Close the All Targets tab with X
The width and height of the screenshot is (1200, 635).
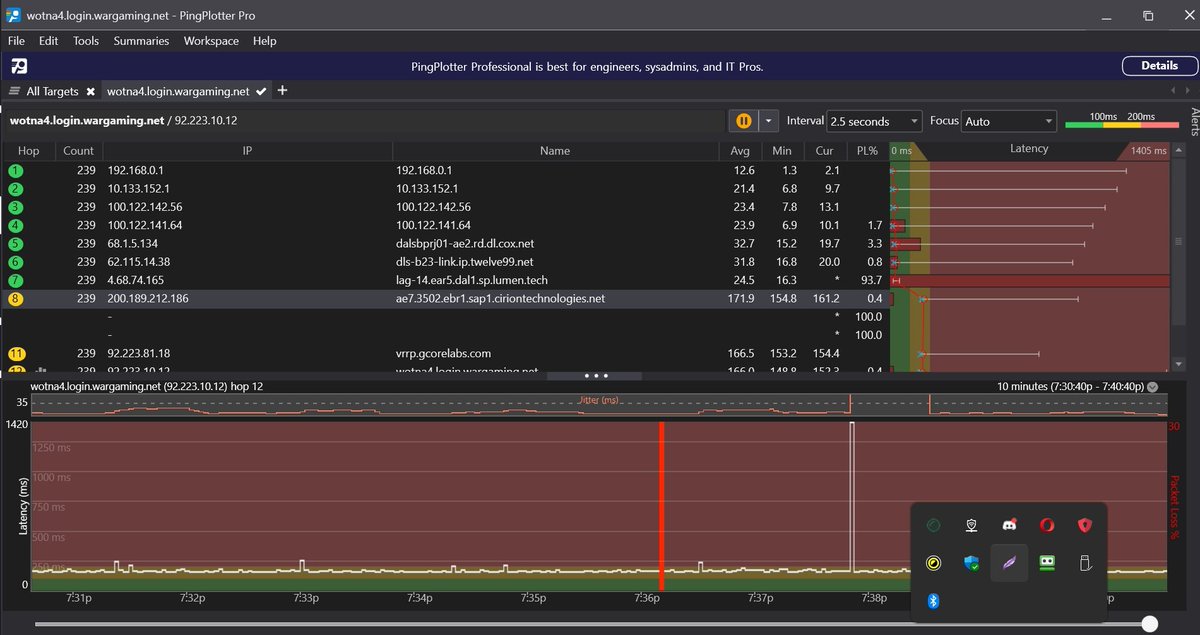90,91
